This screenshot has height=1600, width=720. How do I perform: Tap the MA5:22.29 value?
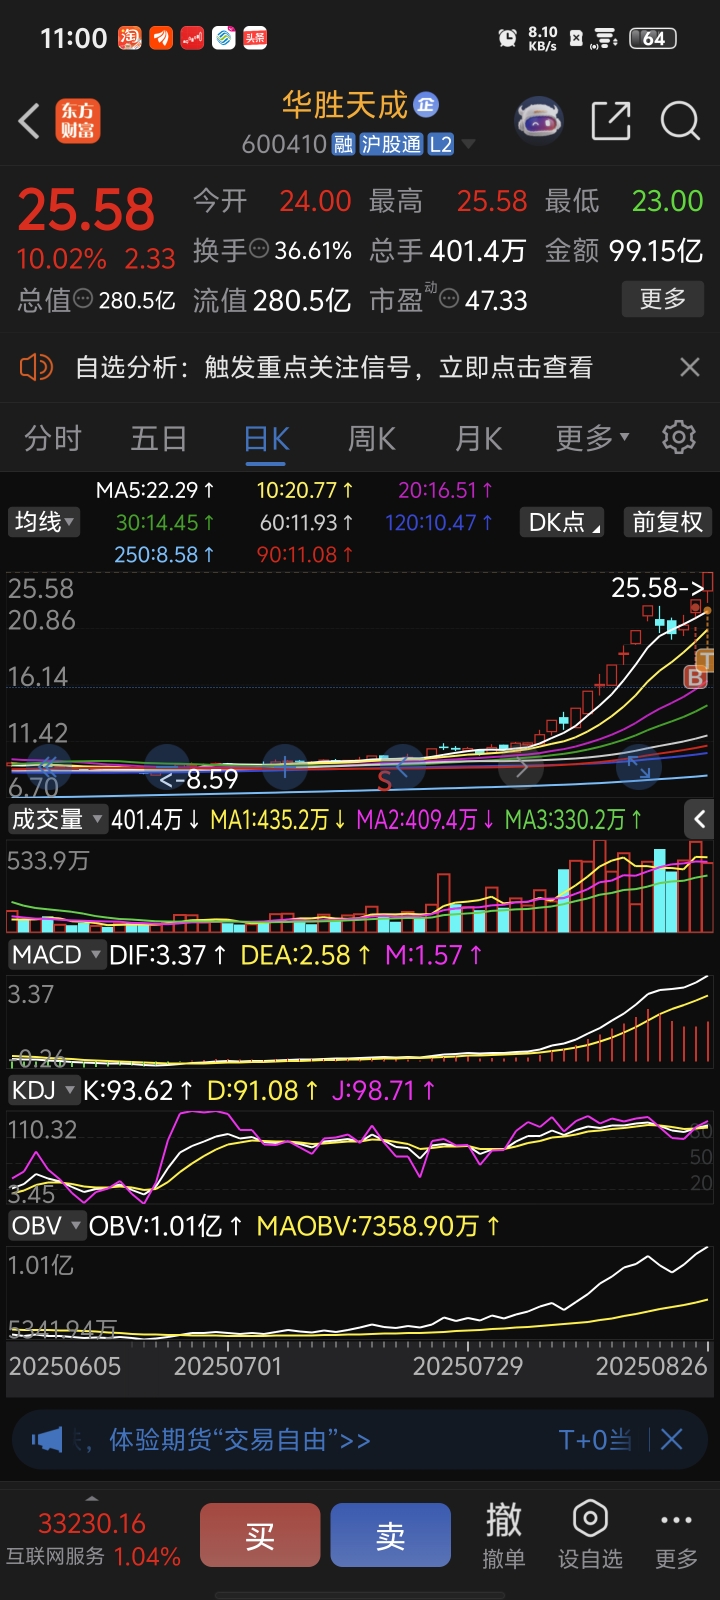coord(155,490)
